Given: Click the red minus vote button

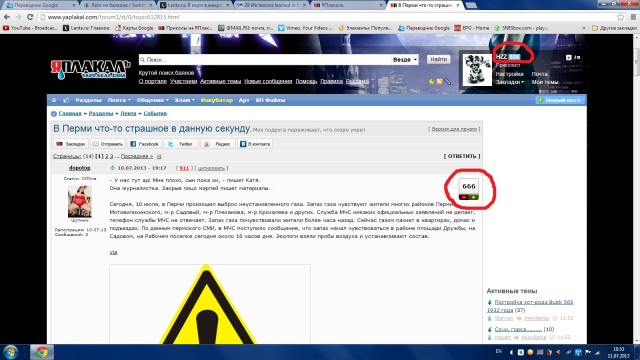Looking at the screenshot, I should 464,198.
